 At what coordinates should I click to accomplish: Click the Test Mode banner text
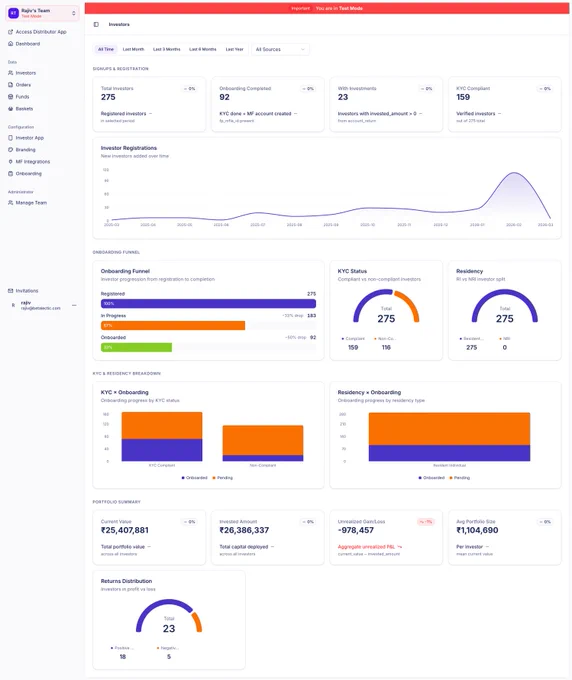click(339, 8)
